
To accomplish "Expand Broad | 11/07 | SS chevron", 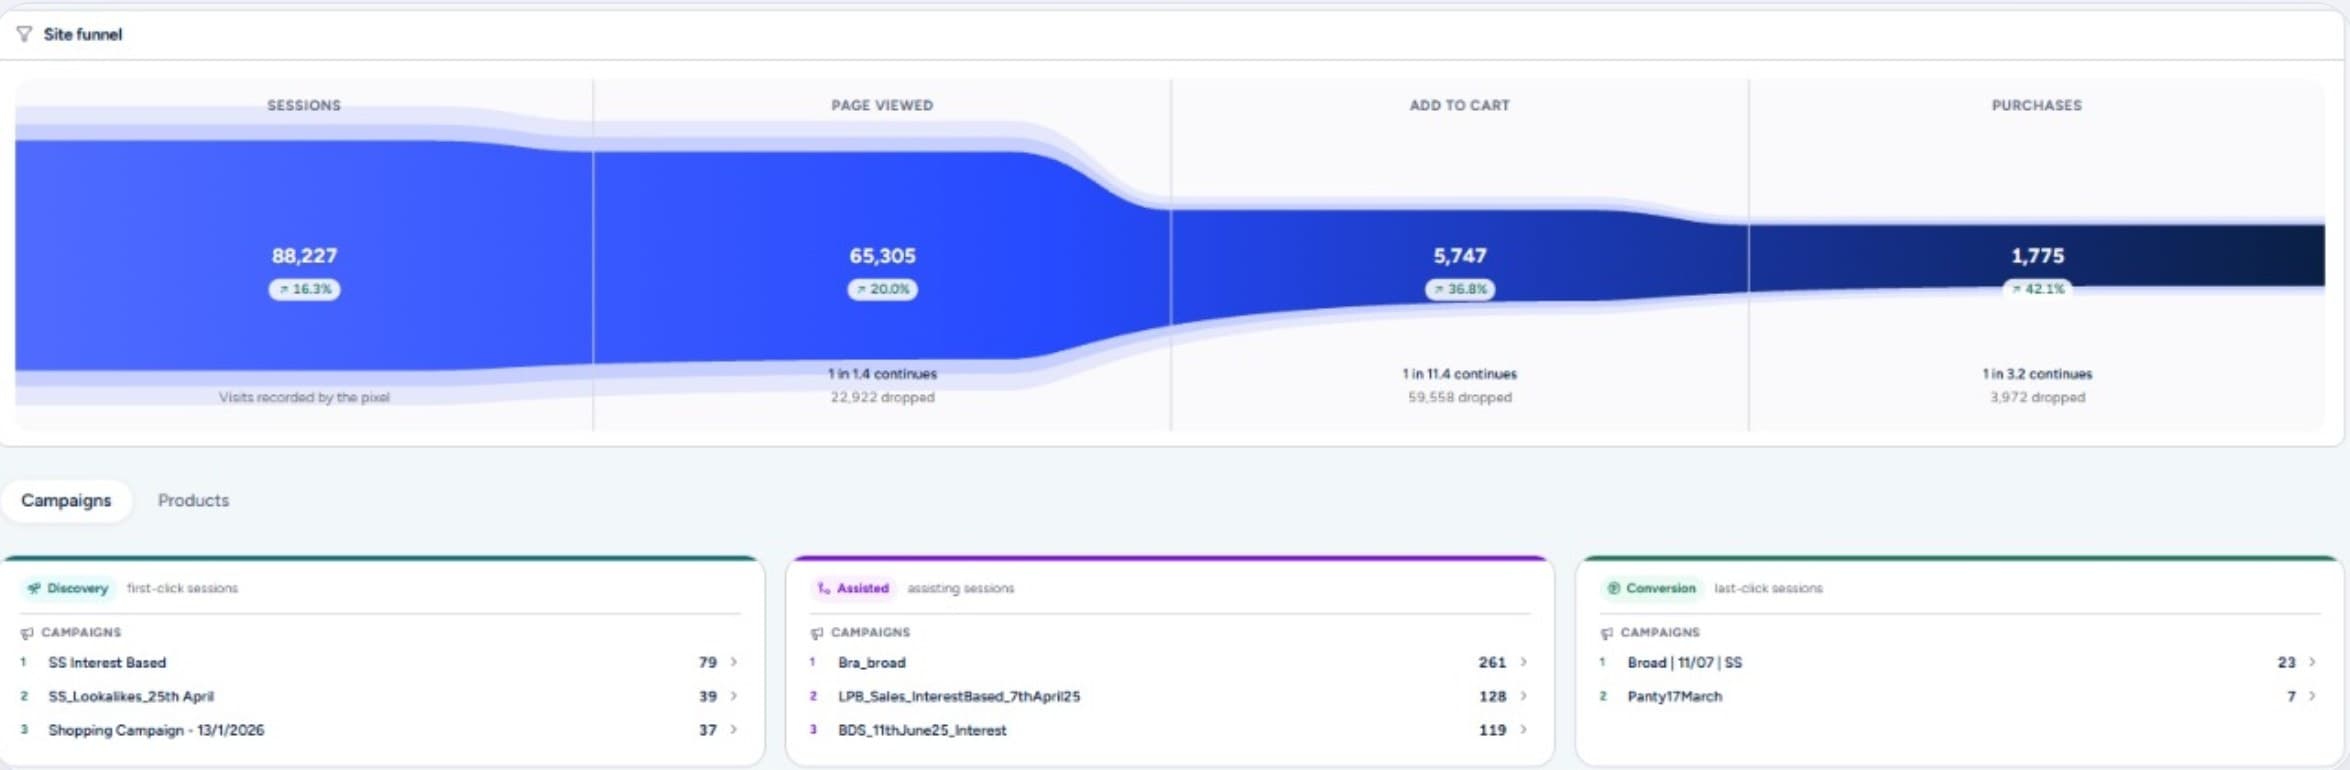I will 2312,662.
